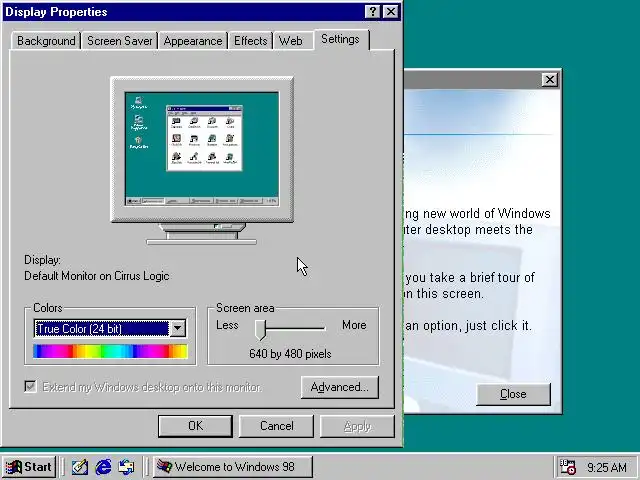Launch Internet Explorer from quick launch
640x480 pixels.
click(103, 467)
